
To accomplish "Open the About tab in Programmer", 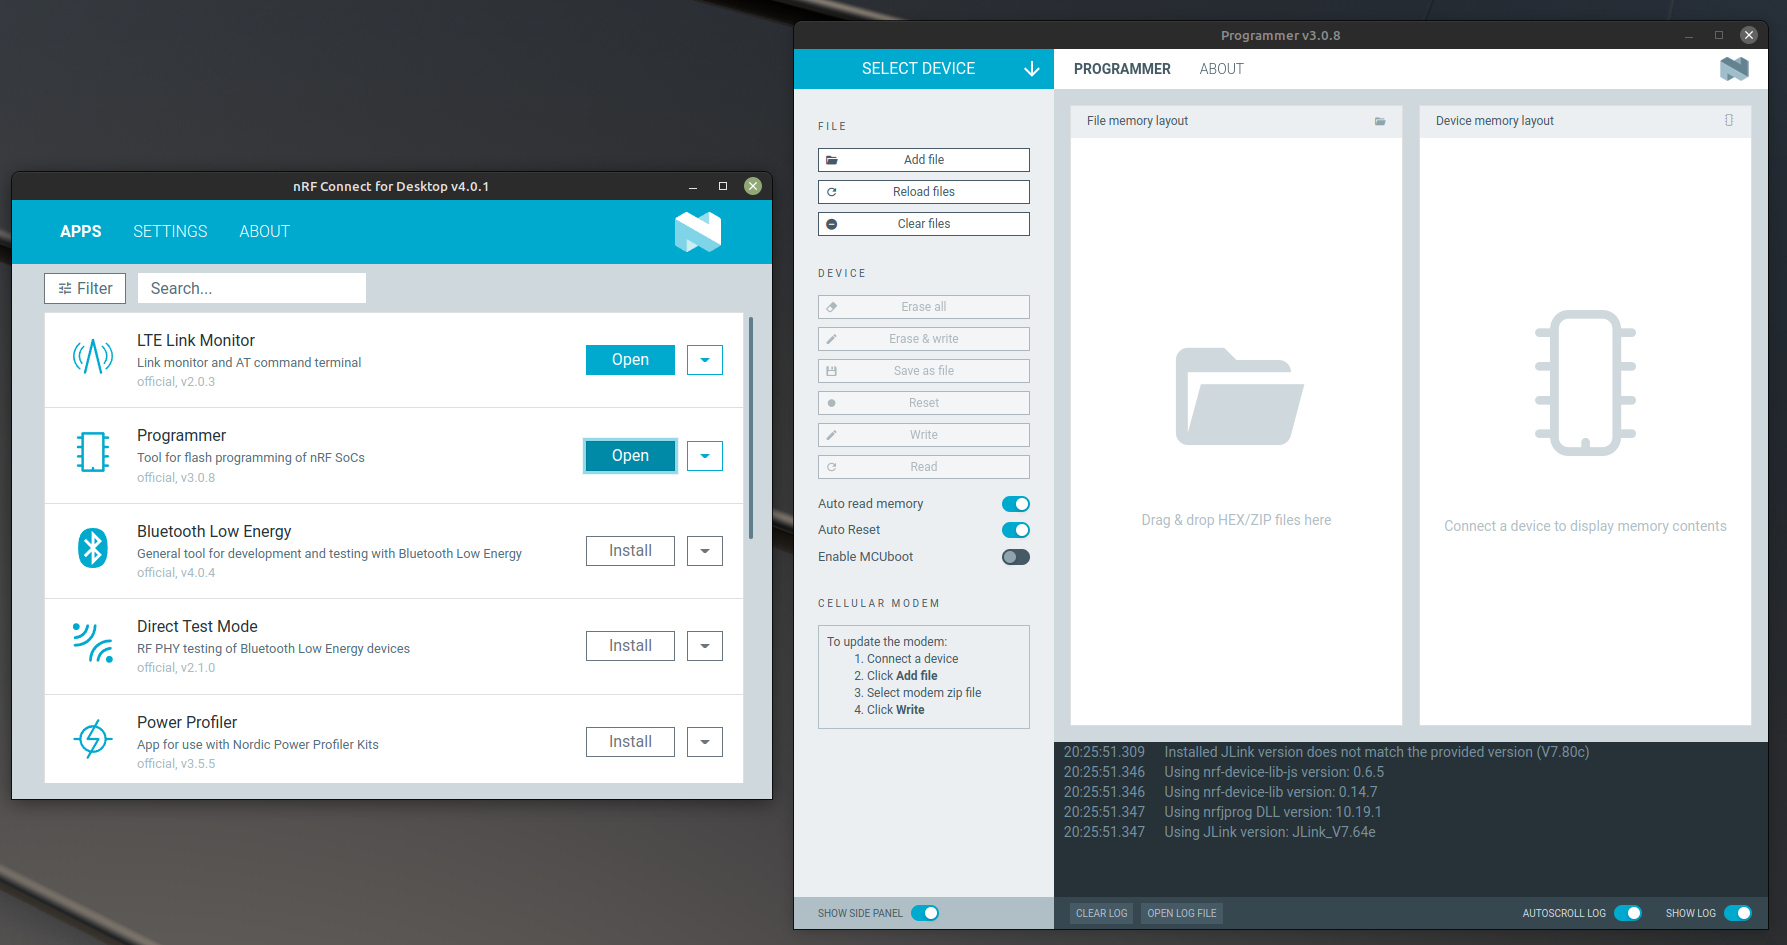I will [x=1221, y=68].
